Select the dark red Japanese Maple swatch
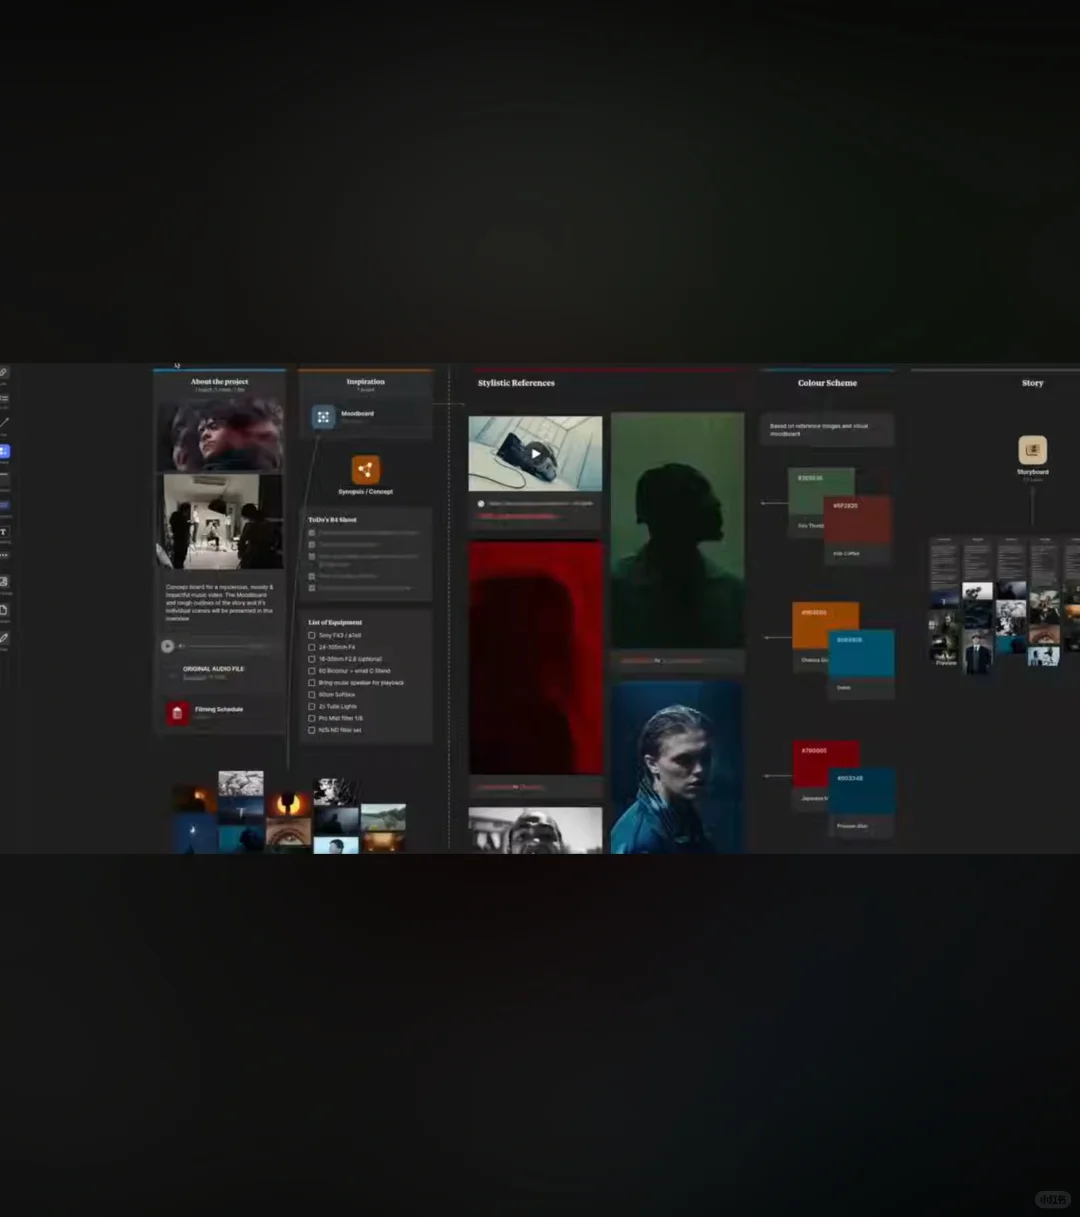The height and width of the screenshot is (1217, 1080). pos(826,765)
